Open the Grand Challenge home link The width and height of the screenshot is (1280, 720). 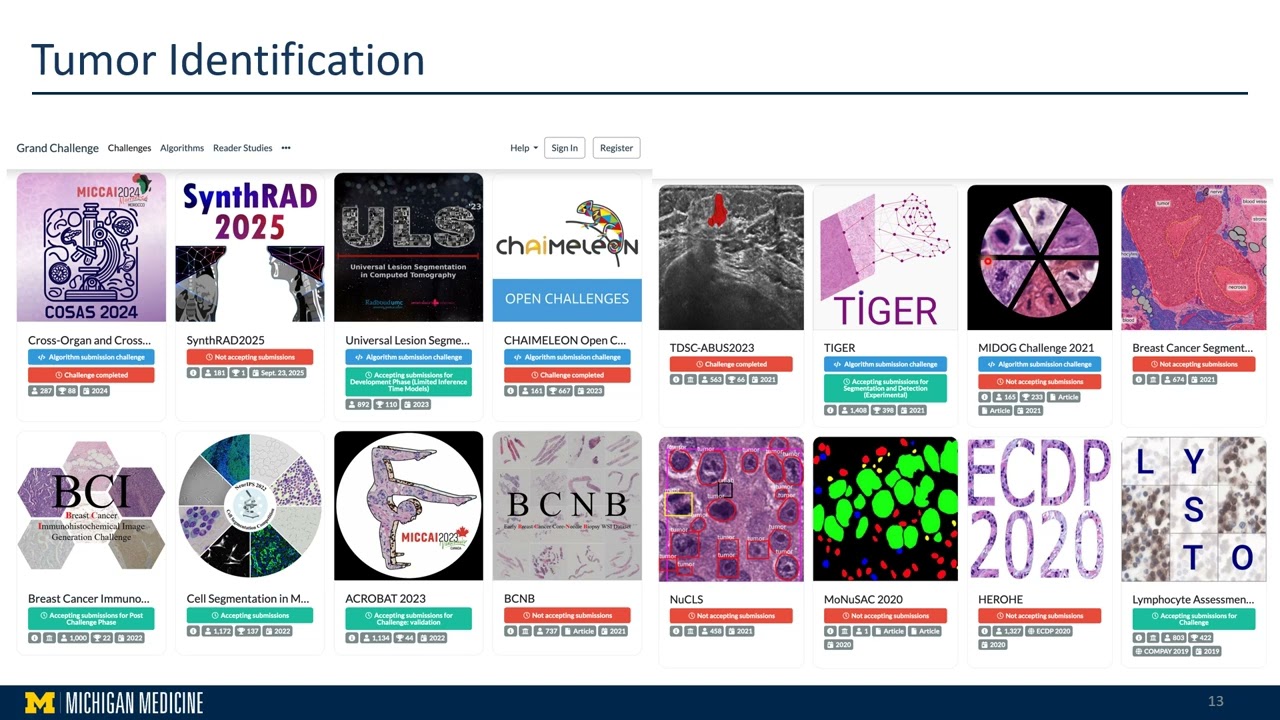click(57, 148)
